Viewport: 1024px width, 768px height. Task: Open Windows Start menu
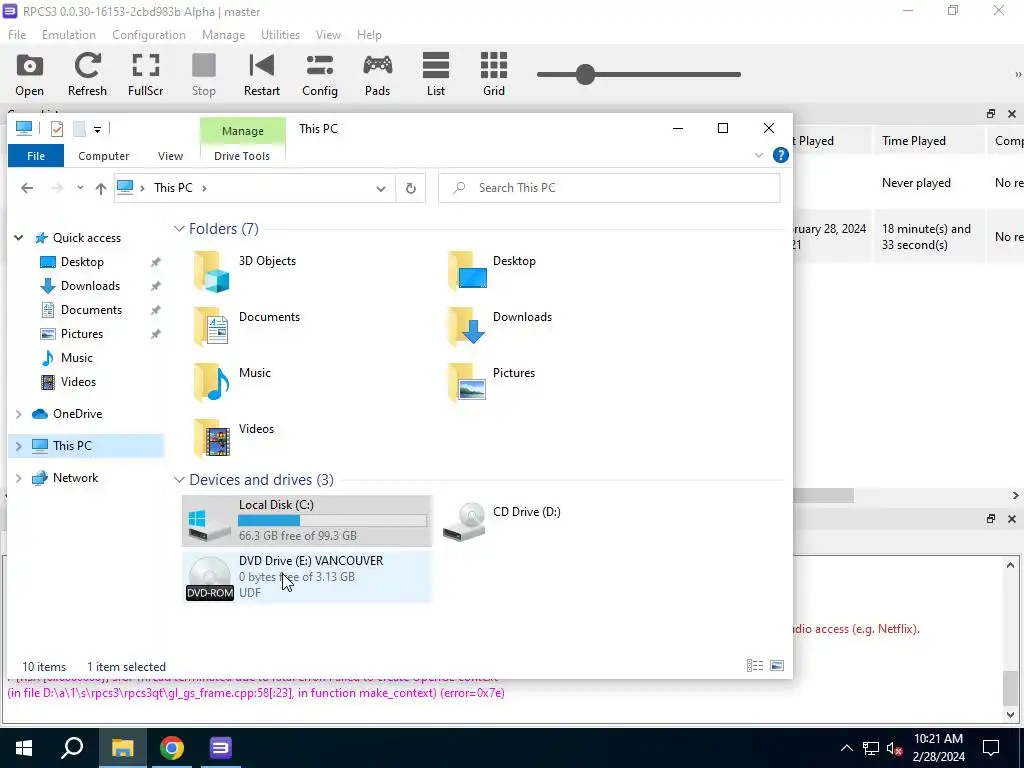click(x=24, y=748)
